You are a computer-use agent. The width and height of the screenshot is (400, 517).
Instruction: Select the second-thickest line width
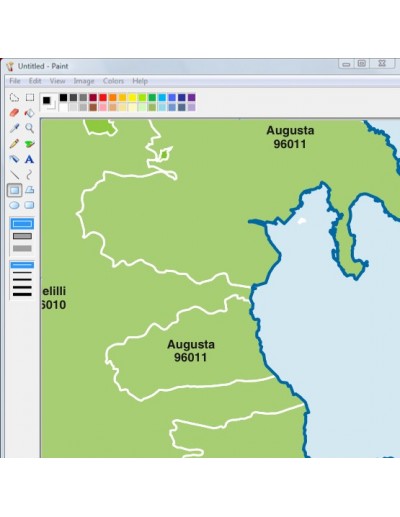22,287
